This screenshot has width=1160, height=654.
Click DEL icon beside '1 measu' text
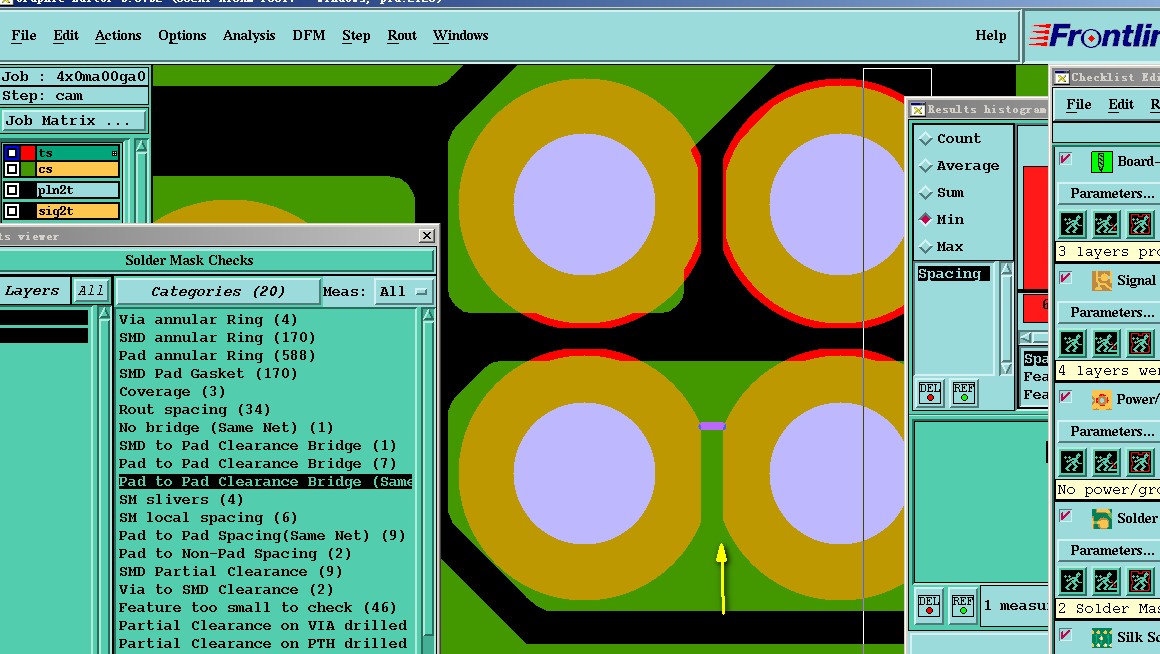tap(929, 606)
